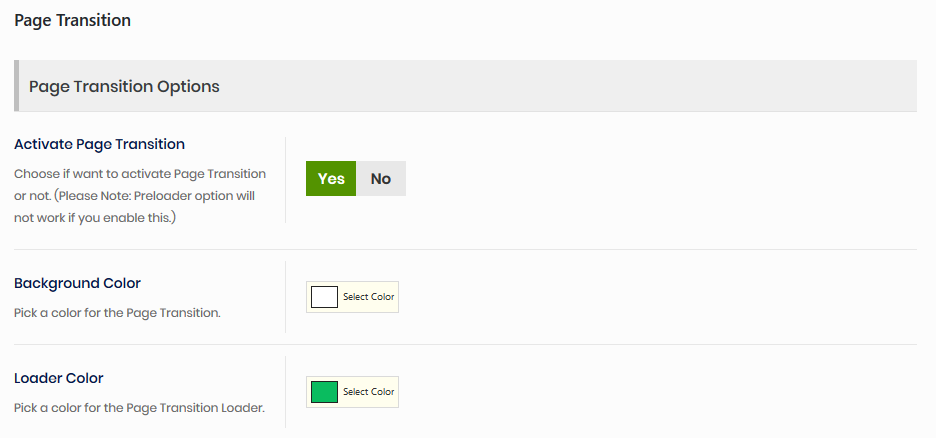Click the divider line above Background Color
936x438 pixels.
[x=465, y=249]
